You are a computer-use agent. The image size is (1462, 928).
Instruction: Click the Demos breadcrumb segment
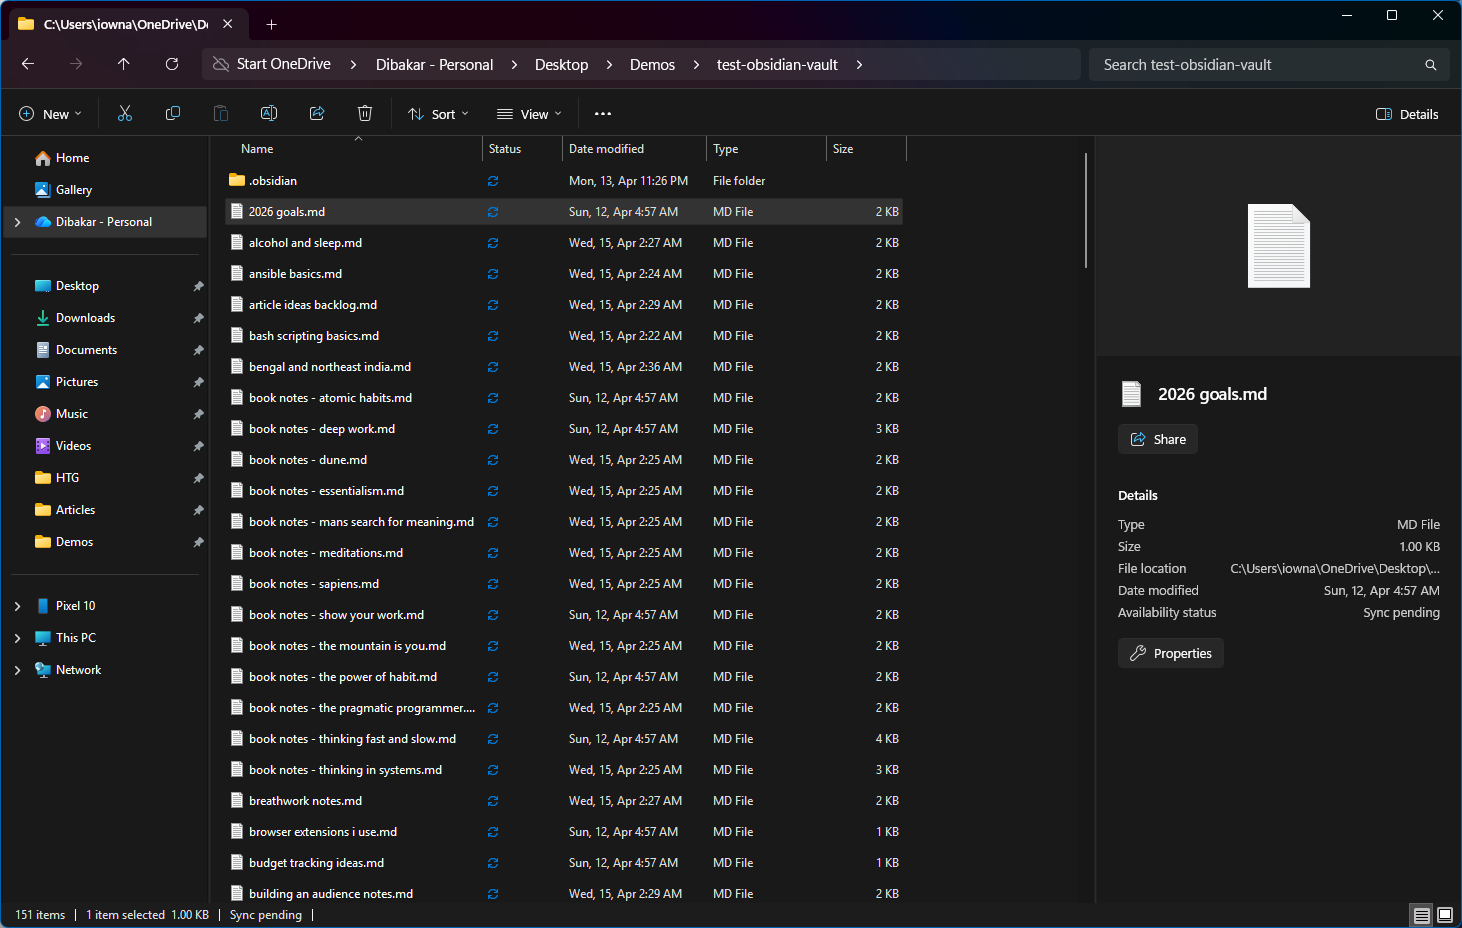pos(652,65)
